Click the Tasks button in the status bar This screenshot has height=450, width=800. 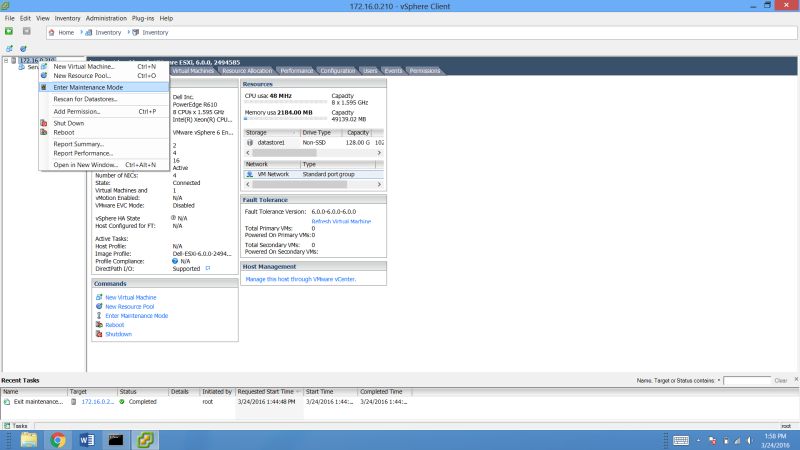coord(16,426)
